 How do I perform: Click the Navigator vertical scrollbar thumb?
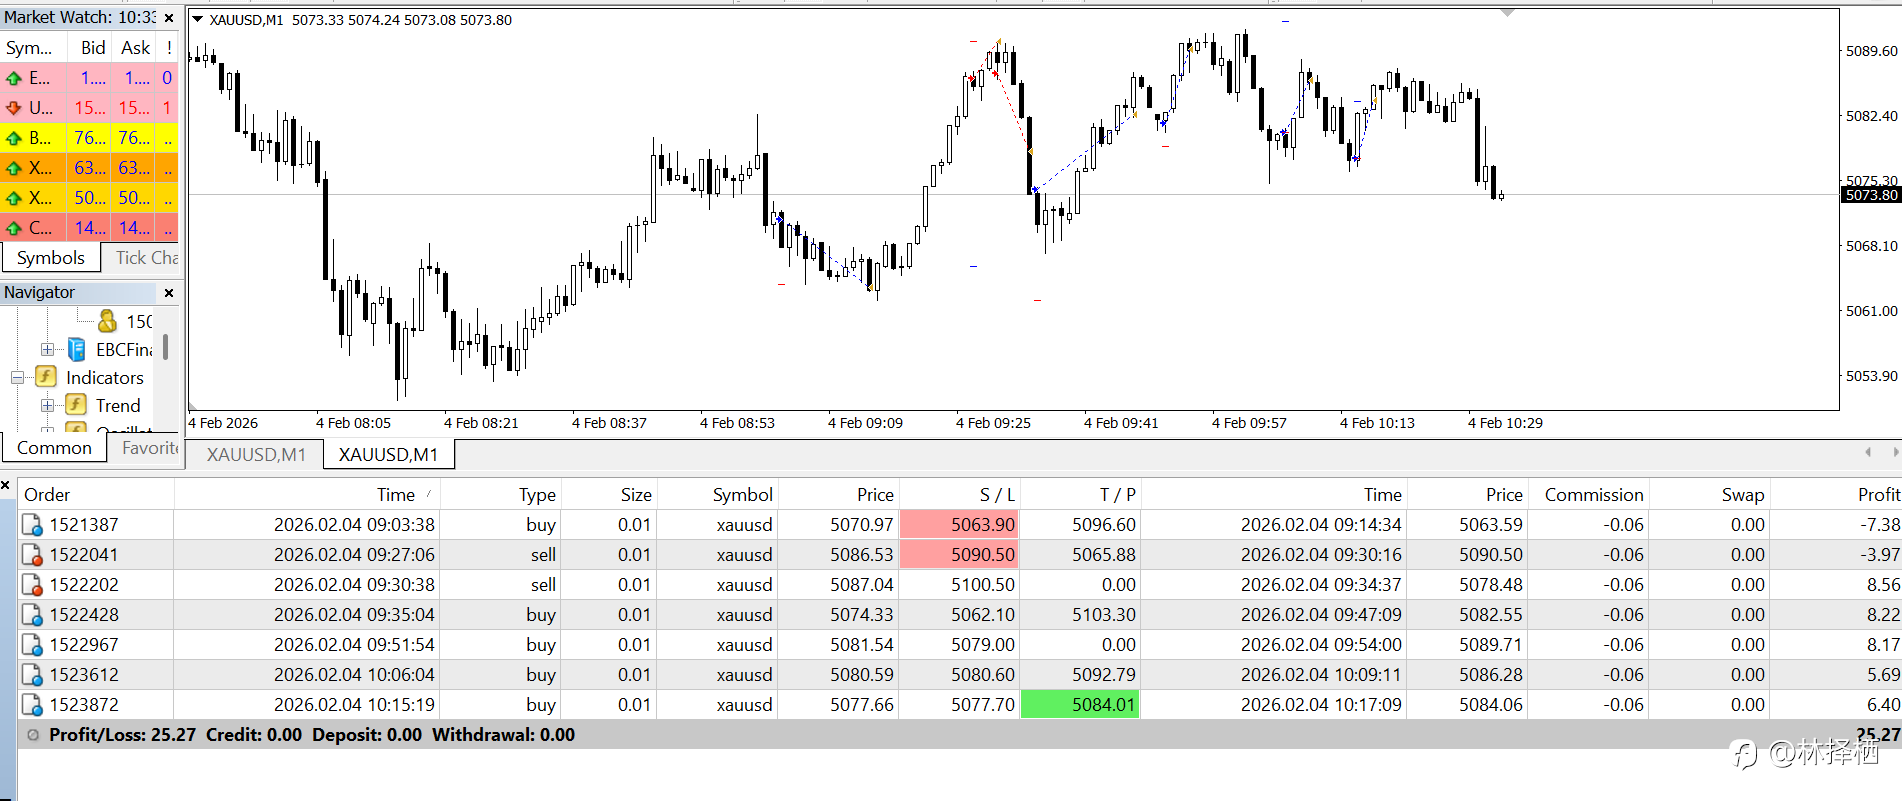[x=165, y=347]
